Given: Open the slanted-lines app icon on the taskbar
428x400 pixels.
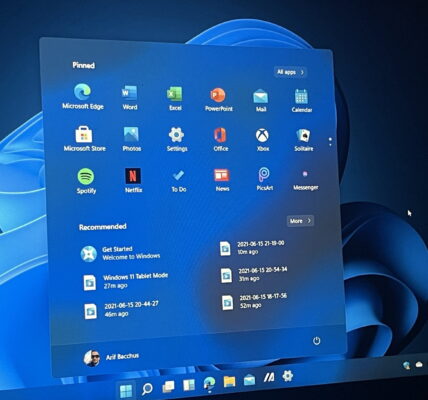Looking at the screenshot, I should point(269,378).
